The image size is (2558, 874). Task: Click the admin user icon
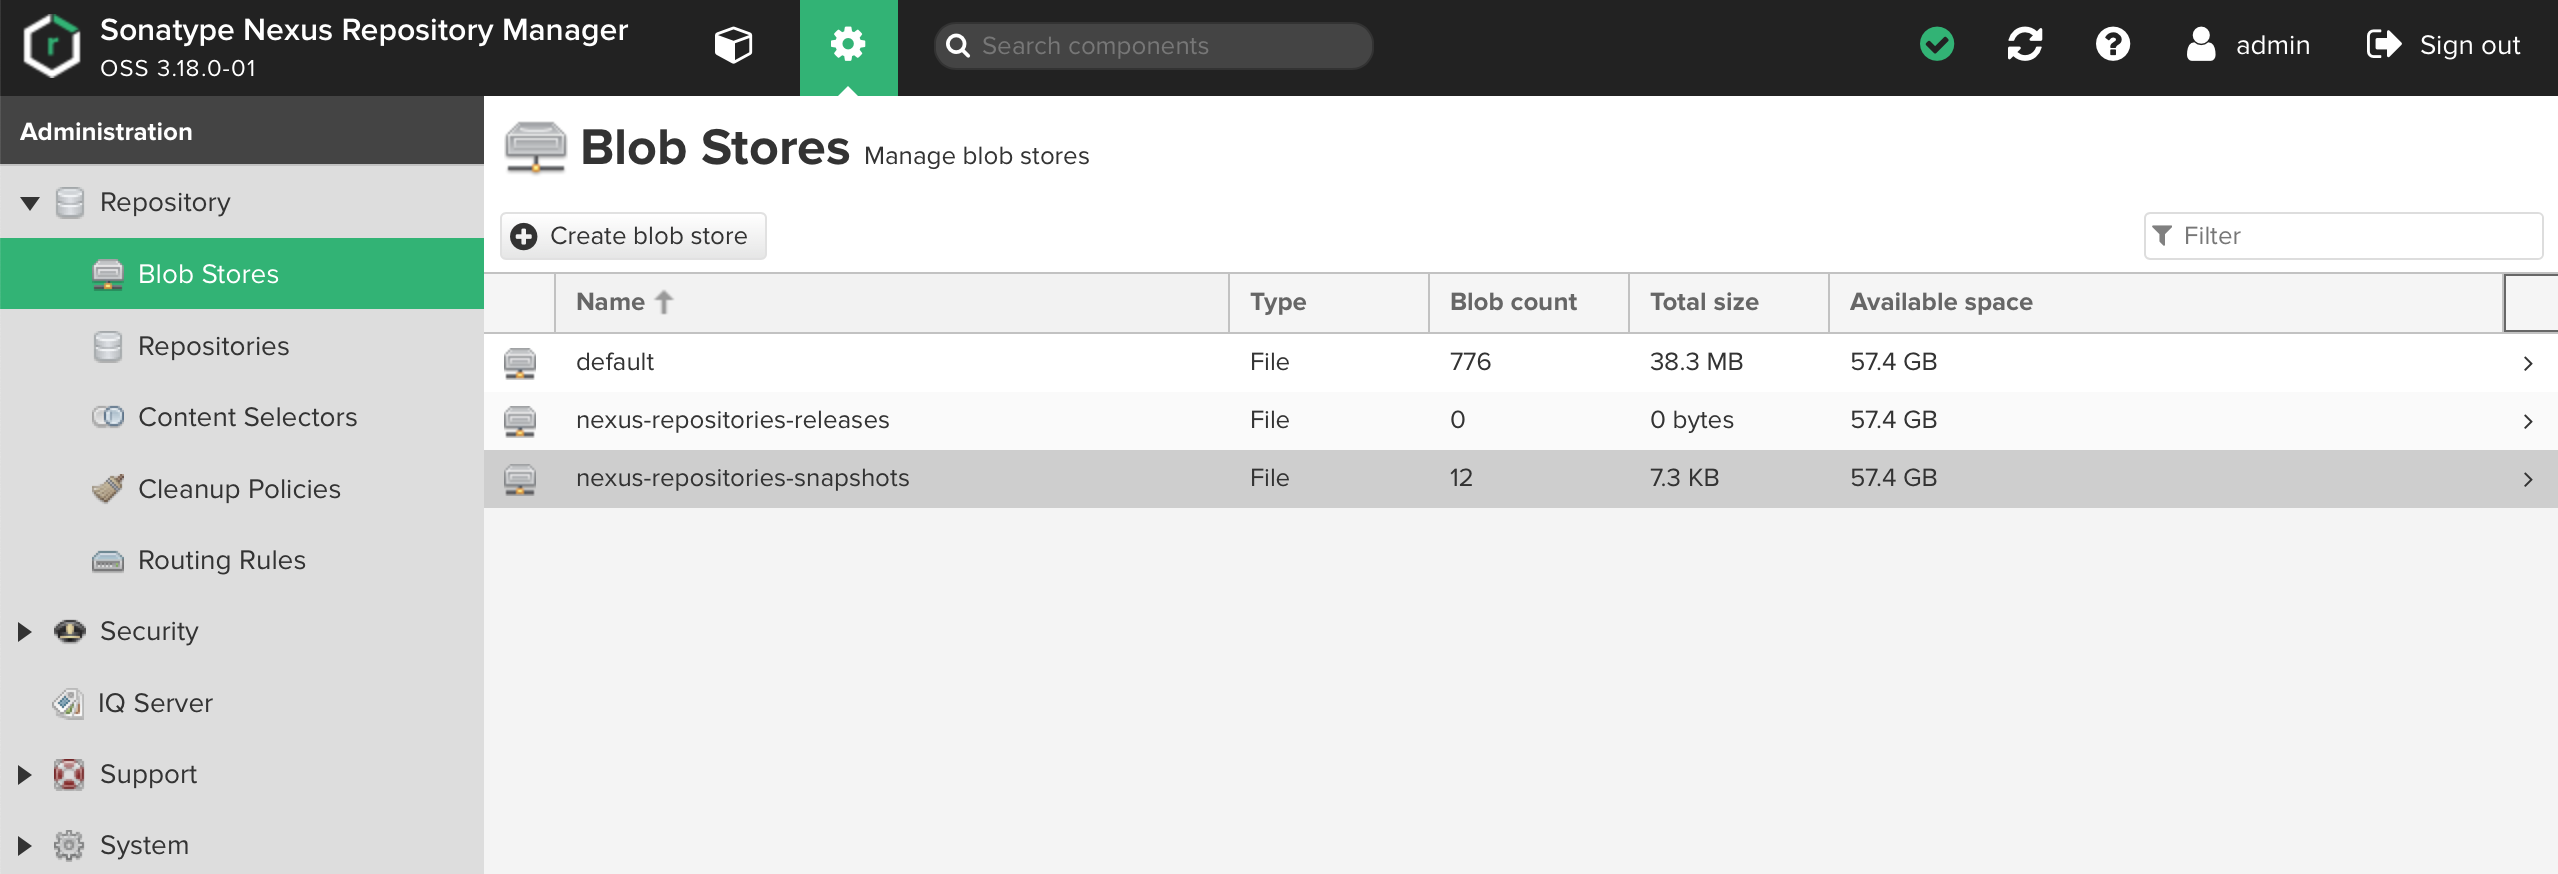2201,44
